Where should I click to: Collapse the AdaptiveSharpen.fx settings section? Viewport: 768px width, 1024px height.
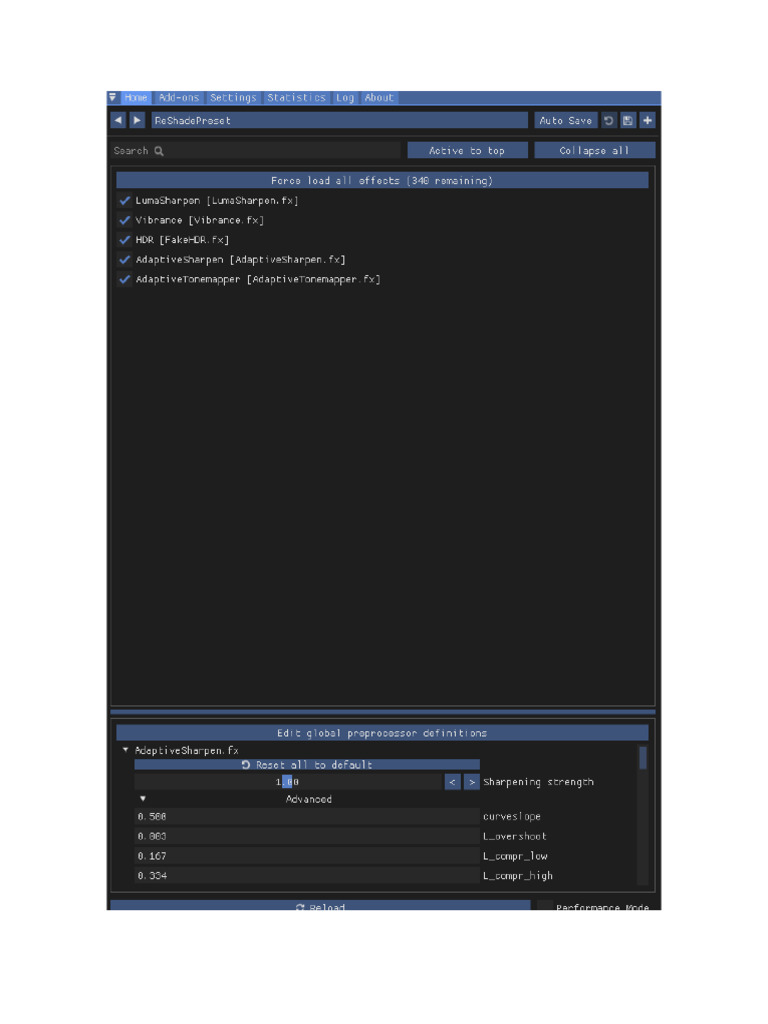(125, 750)
